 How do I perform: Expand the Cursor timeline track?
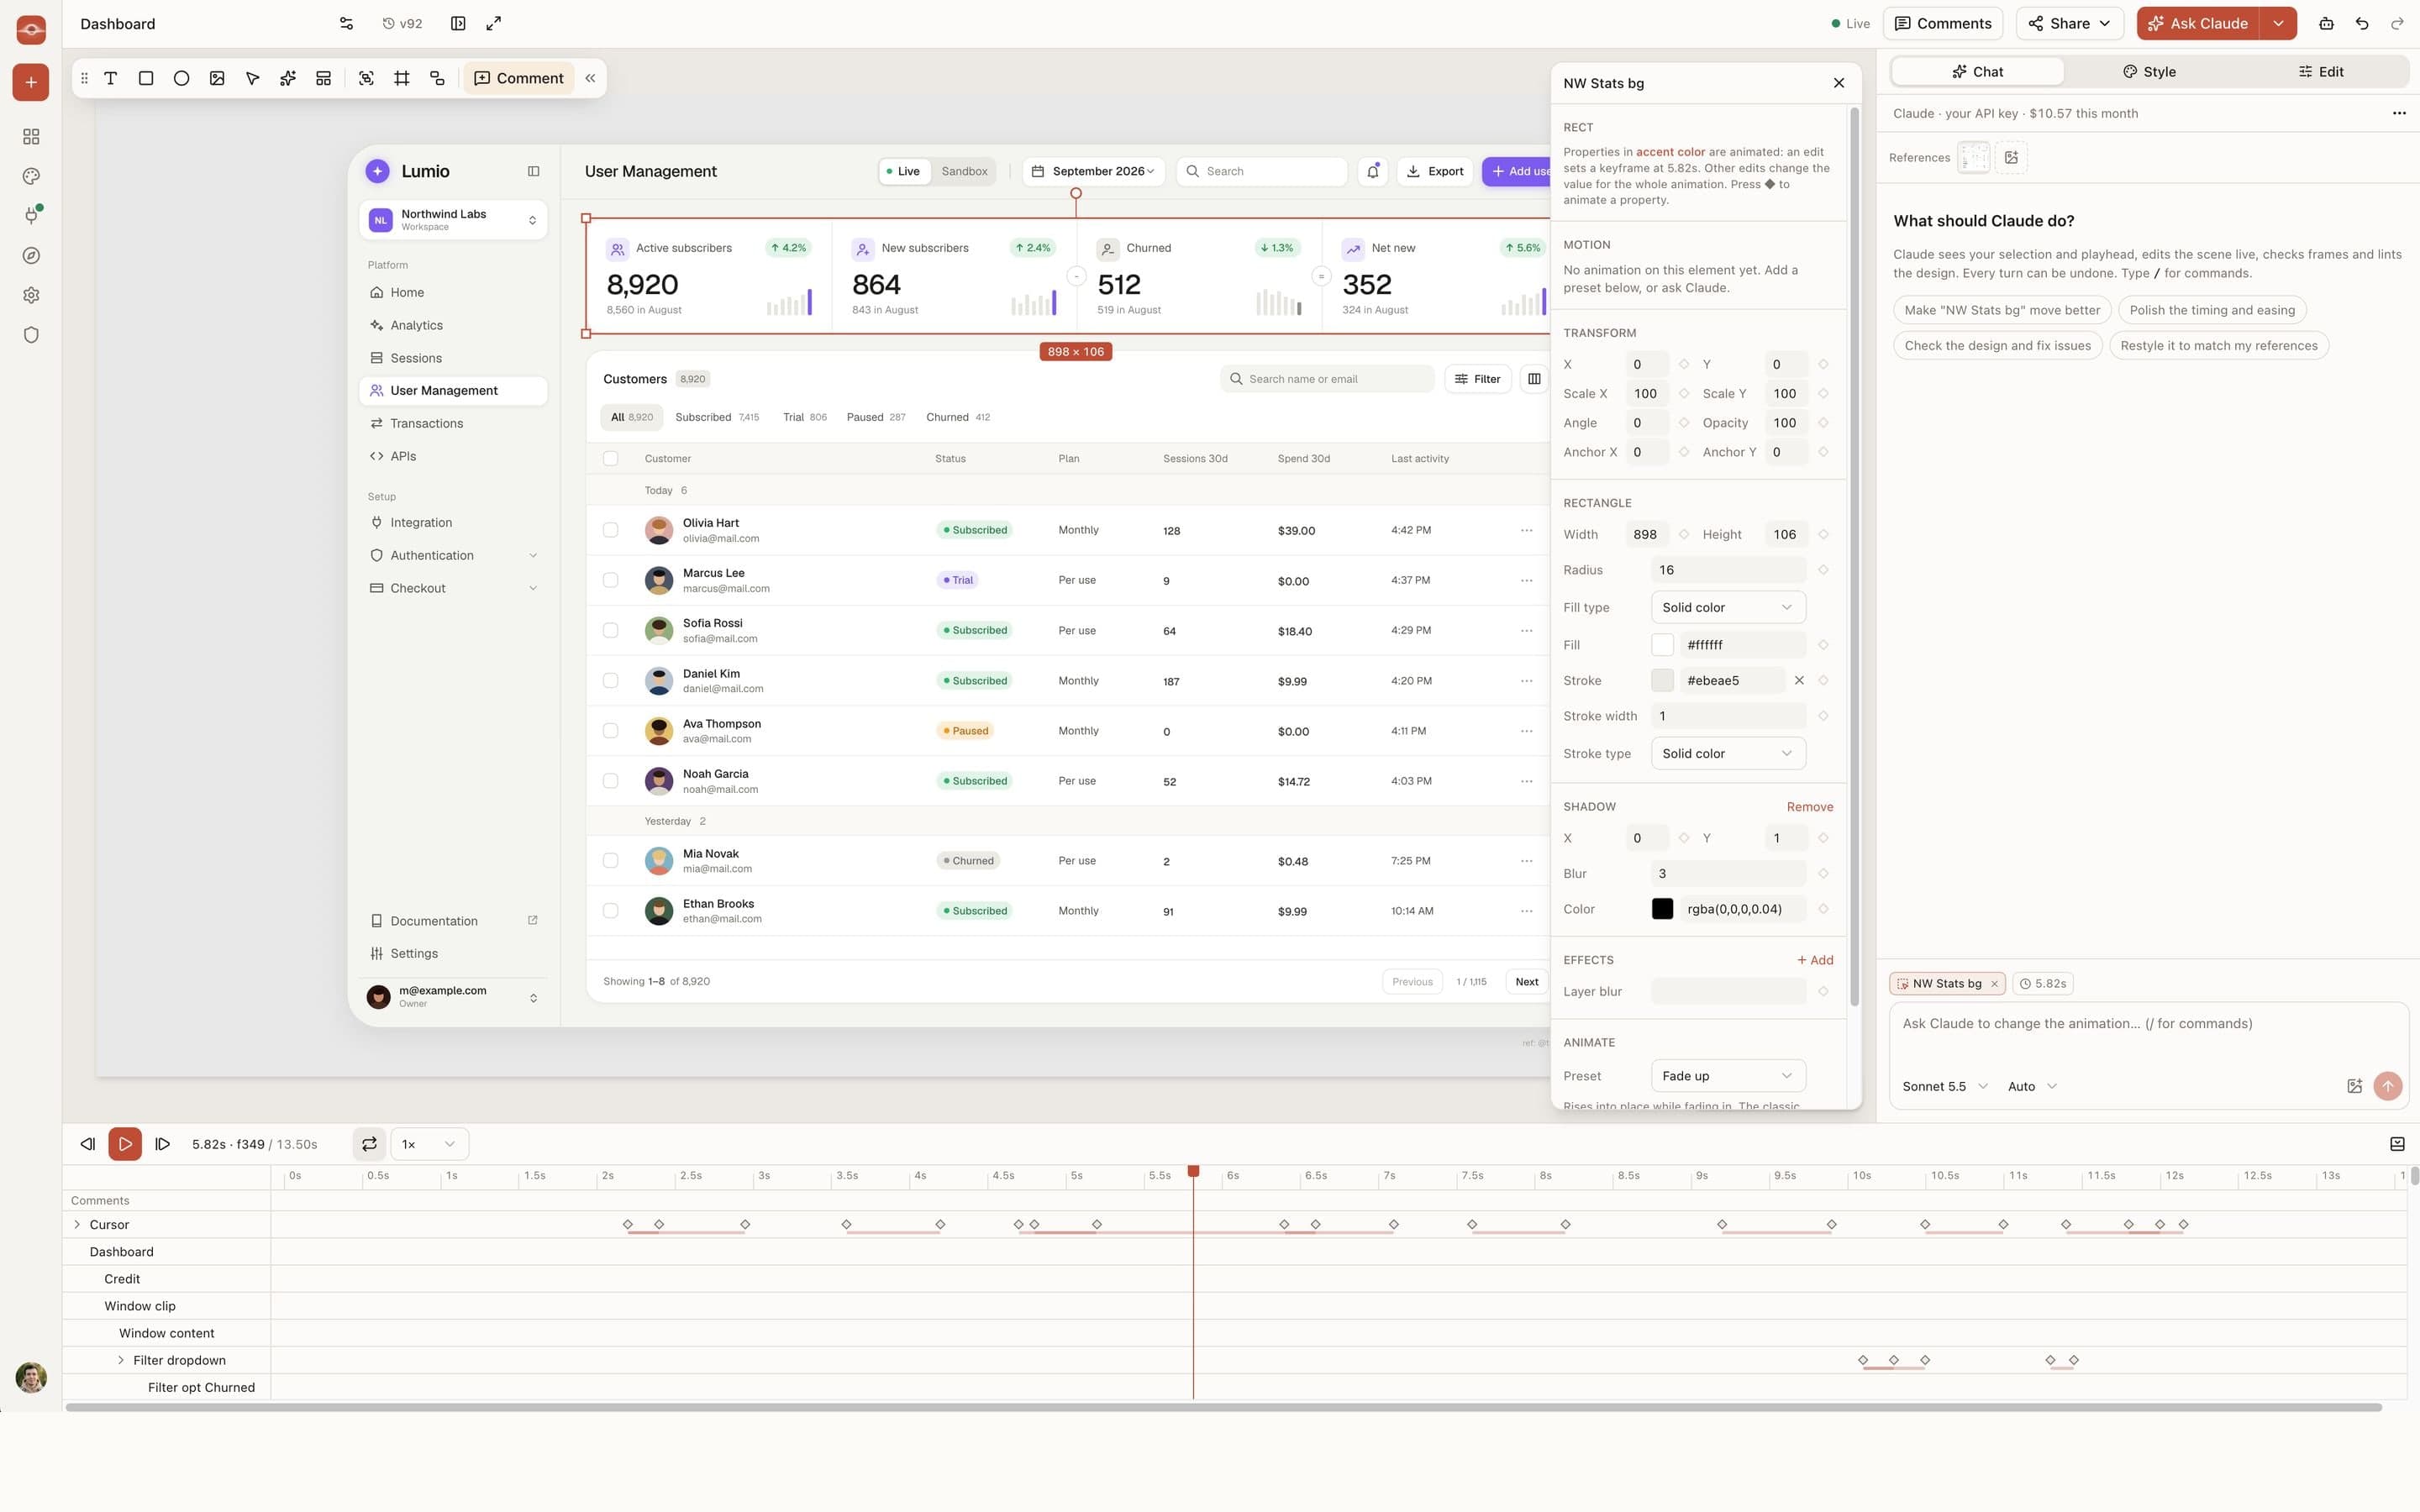[77, 1225]
